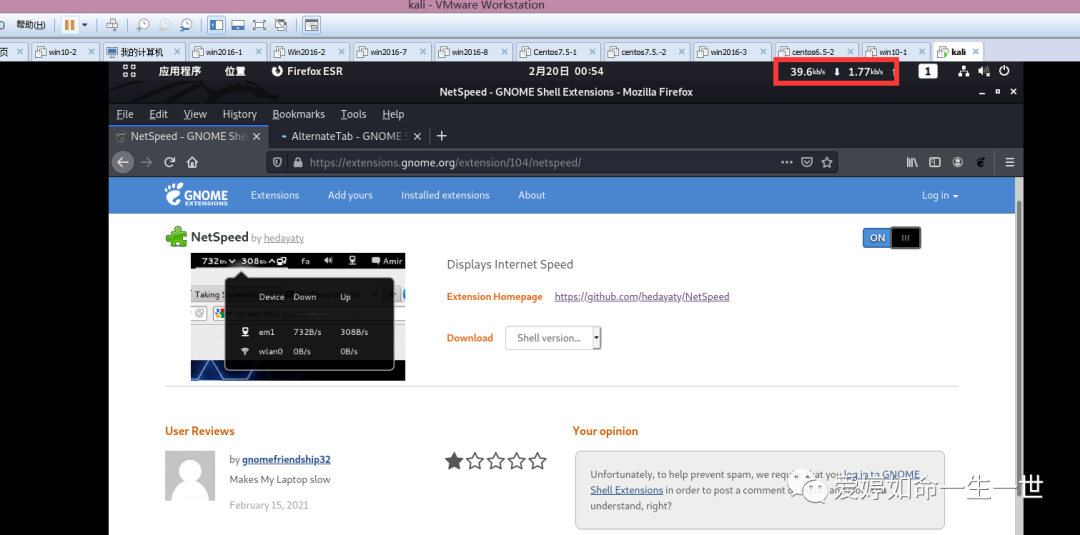Toggle the VMware library sidebar view

[216, 25]
